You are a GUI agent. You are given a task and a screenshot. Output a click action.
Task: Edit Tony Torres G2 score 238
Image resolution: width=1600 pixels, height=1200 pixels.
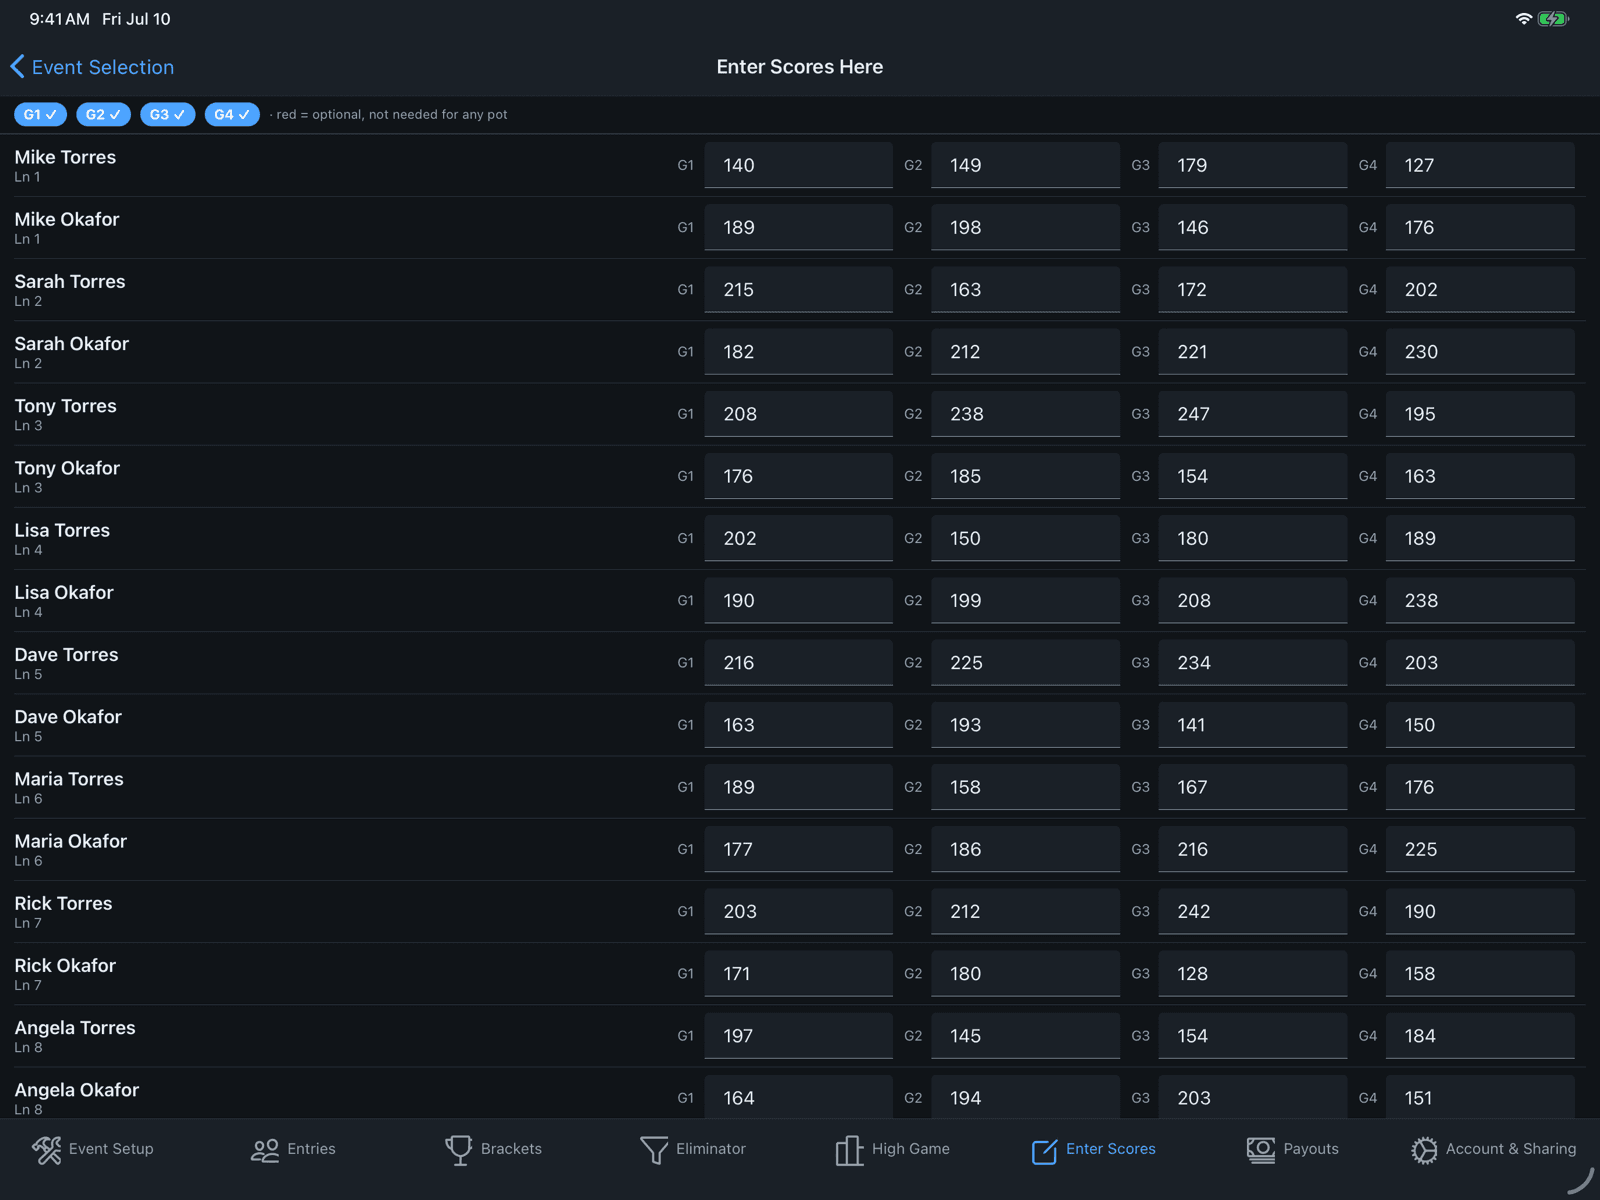[x=1025, y=414]
